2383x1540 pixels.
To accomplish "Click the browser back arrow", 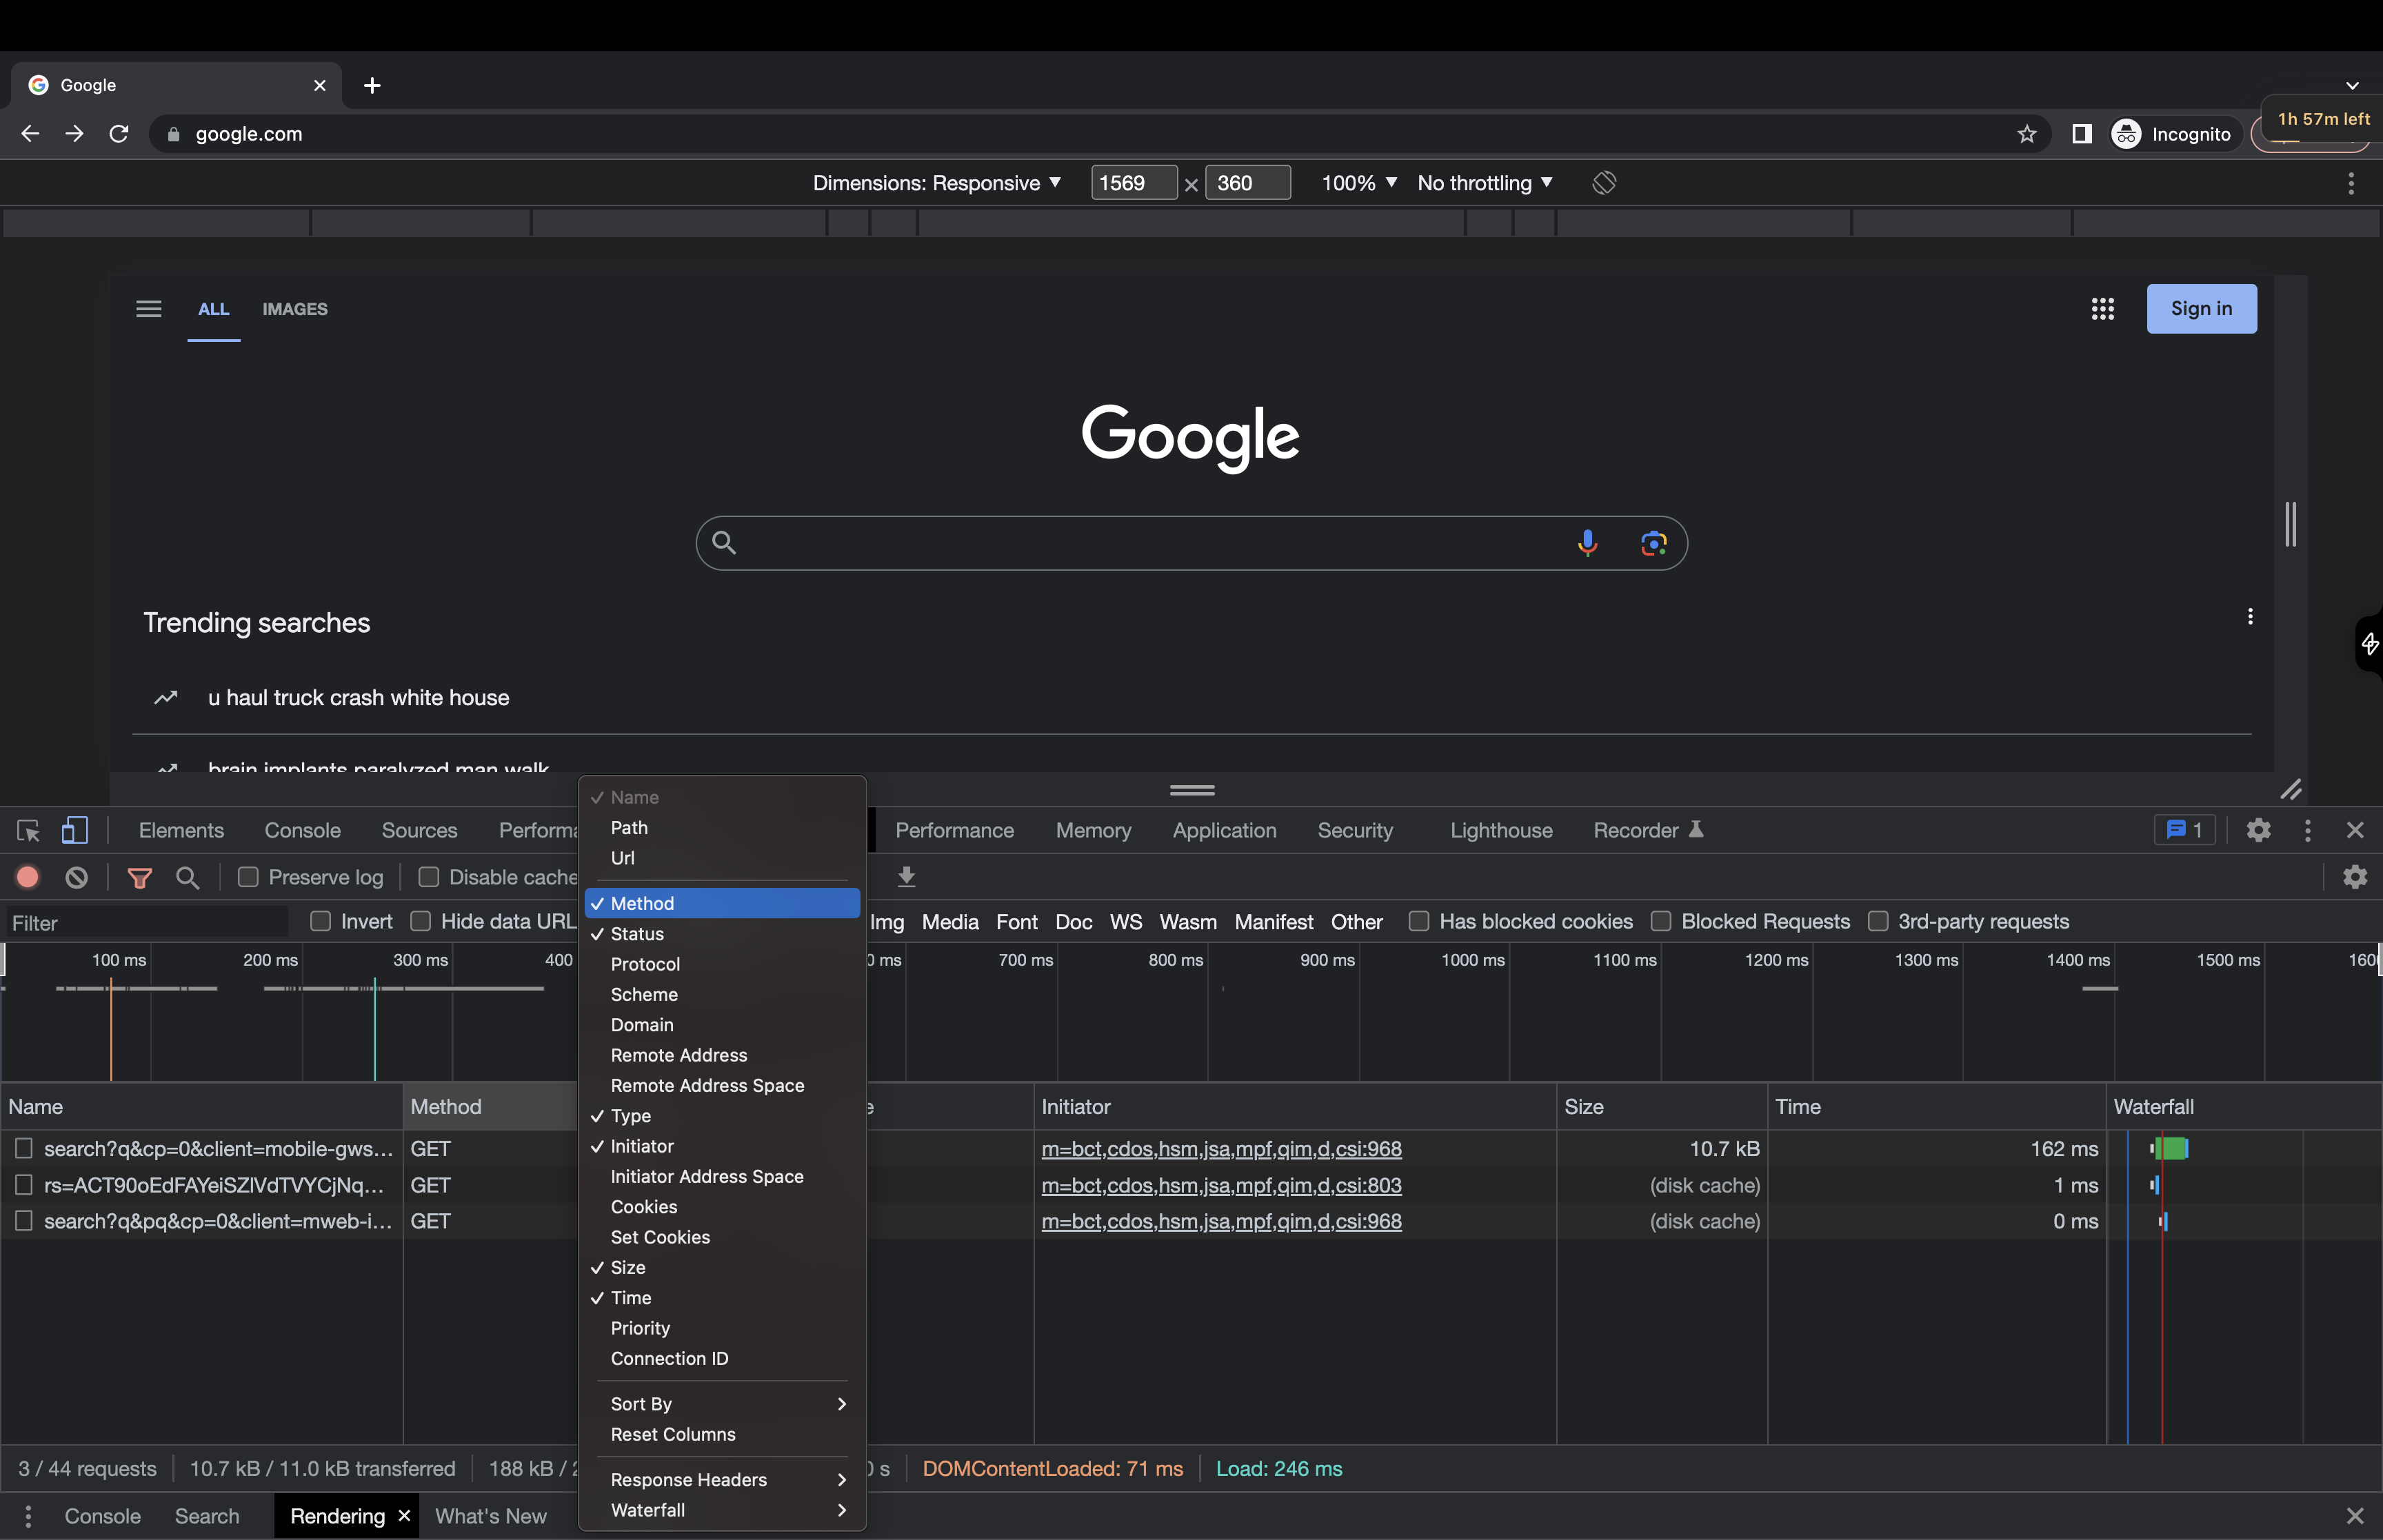I will 30,134.
